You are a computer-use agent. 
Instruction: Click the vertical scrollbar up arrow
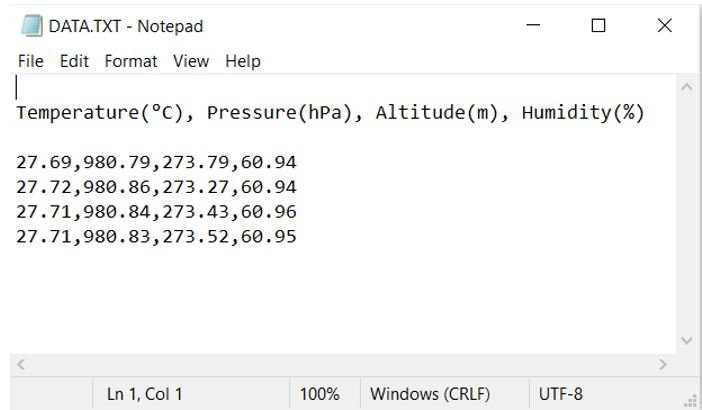tap(686, 87)
